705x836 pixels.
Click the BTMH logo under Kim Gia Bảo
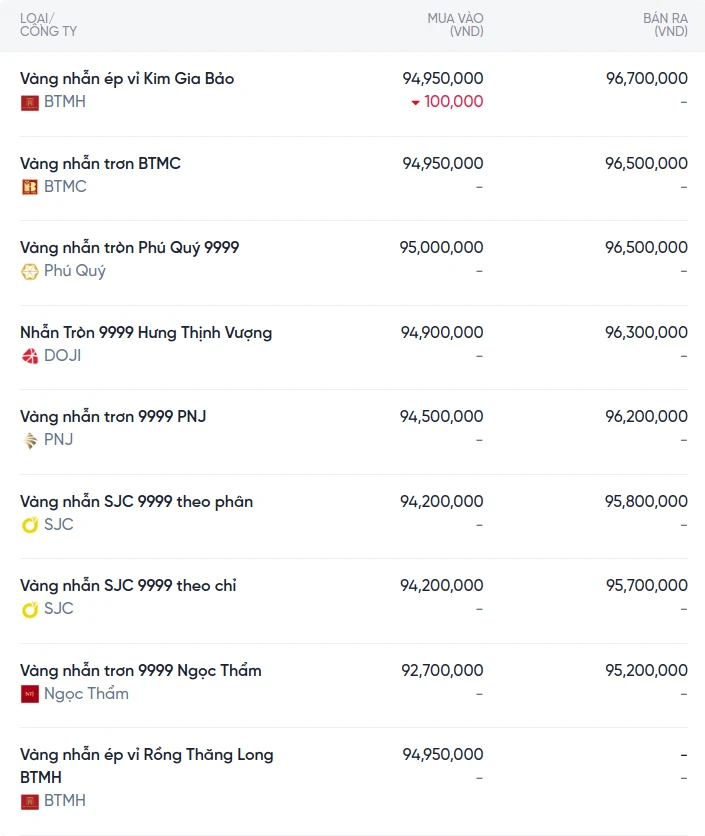[x=30, y=102]
